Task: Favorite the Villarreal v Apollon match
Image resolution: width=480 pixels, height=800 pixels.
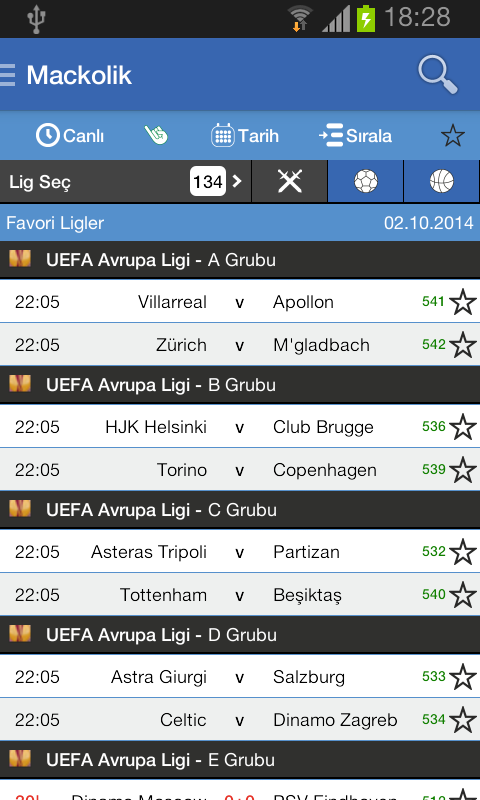Action: click(x=463, y=302)
